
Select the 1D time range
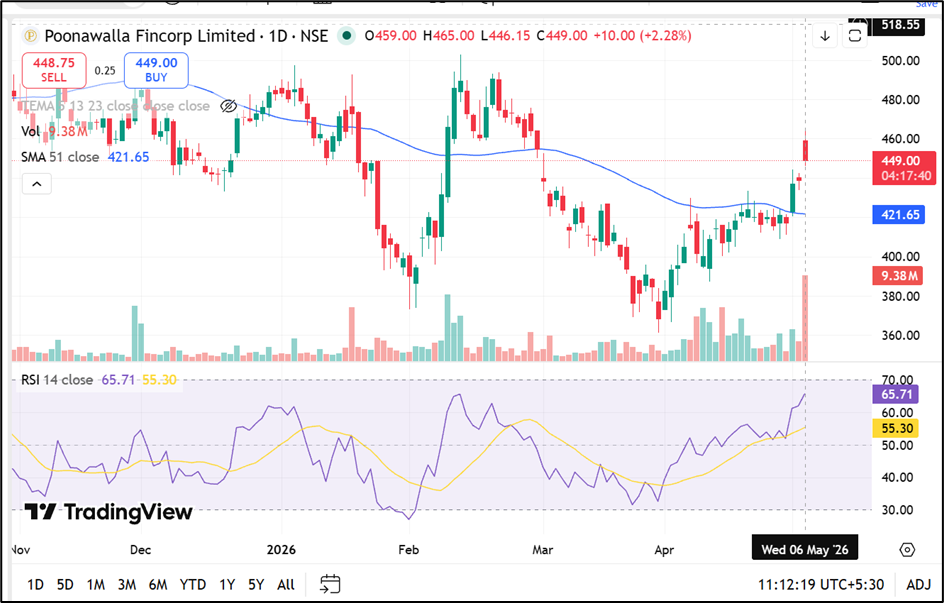click(36, 584)
